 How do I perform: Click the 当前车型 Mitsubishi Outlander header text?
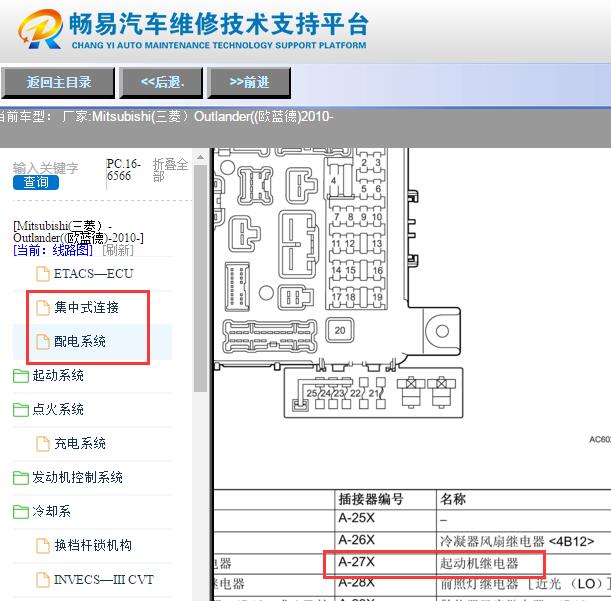166,117
